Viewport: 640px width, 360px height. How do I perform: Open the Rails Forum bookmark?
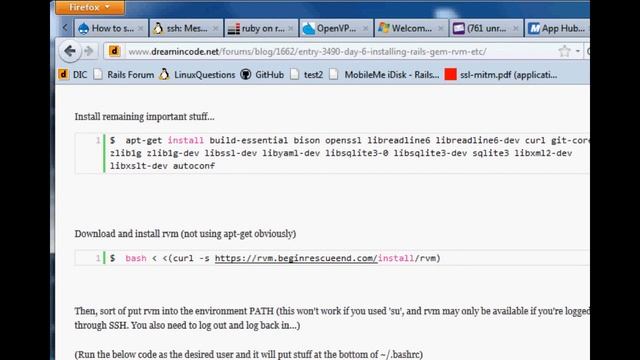(124, 75)
